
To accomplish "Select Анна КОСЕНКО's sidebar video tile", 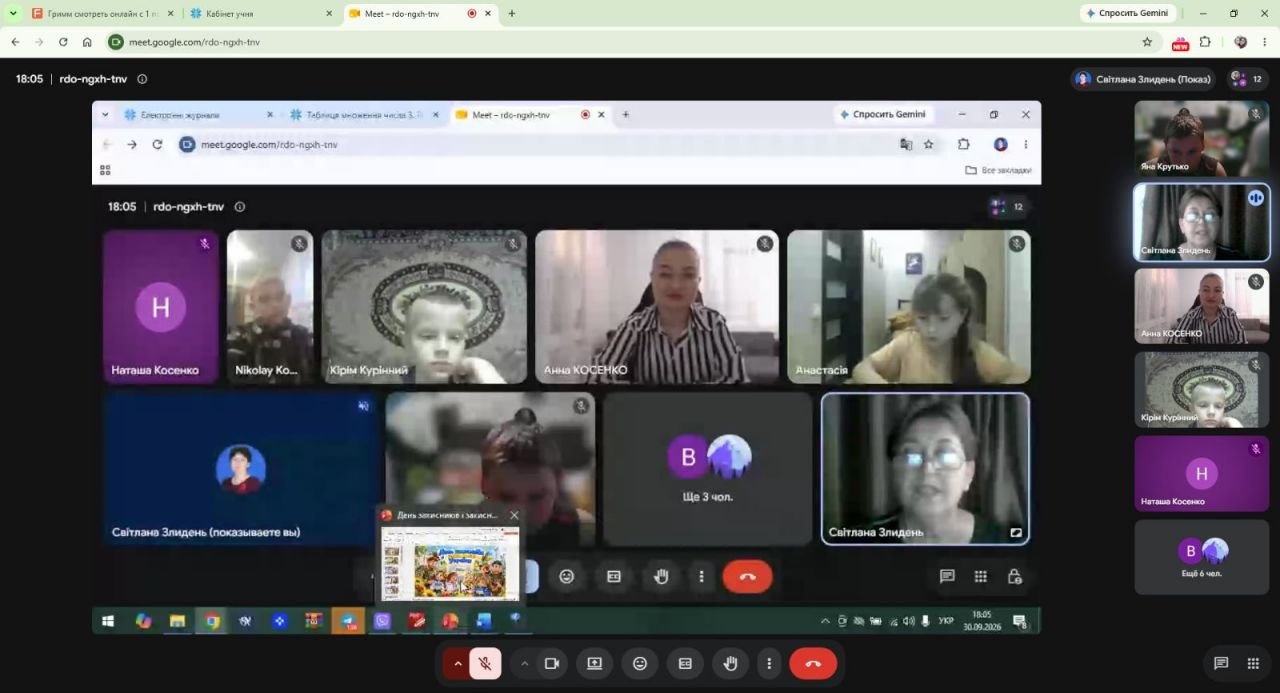I will point(1201,306).
